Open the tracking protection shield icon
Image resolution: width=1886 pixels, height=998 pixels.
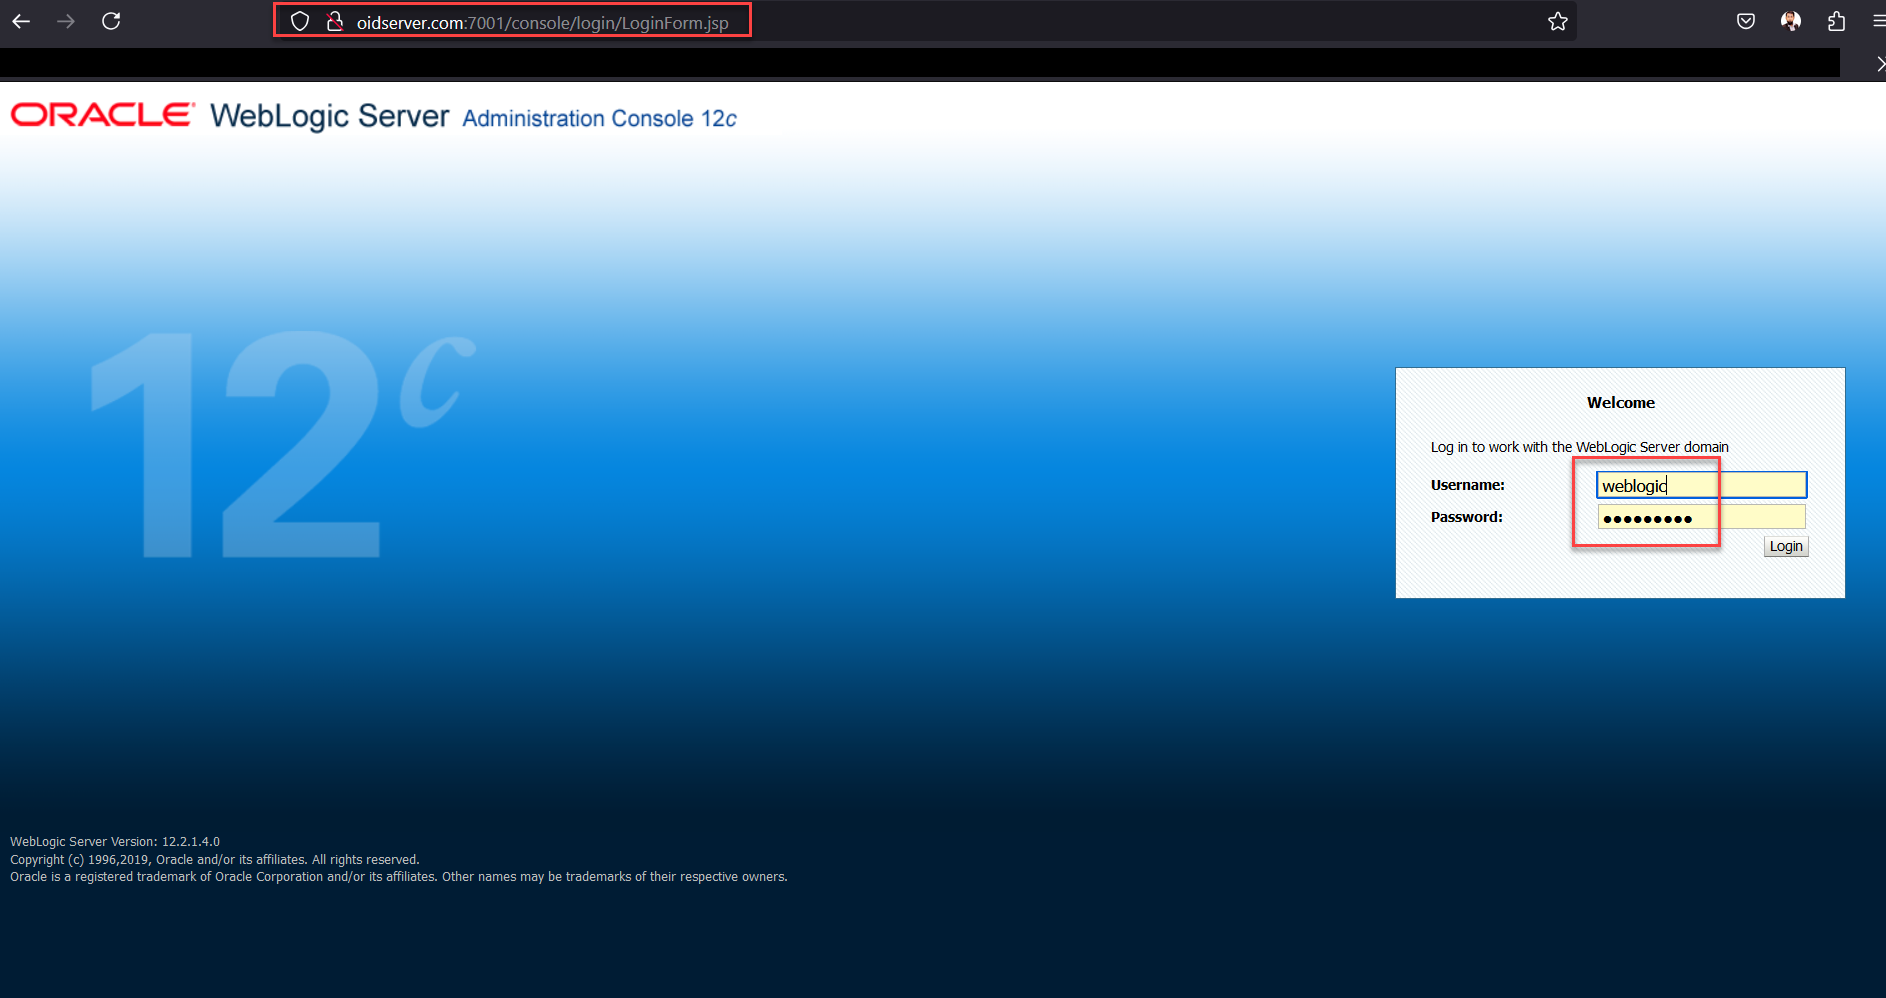click(300, 21)
